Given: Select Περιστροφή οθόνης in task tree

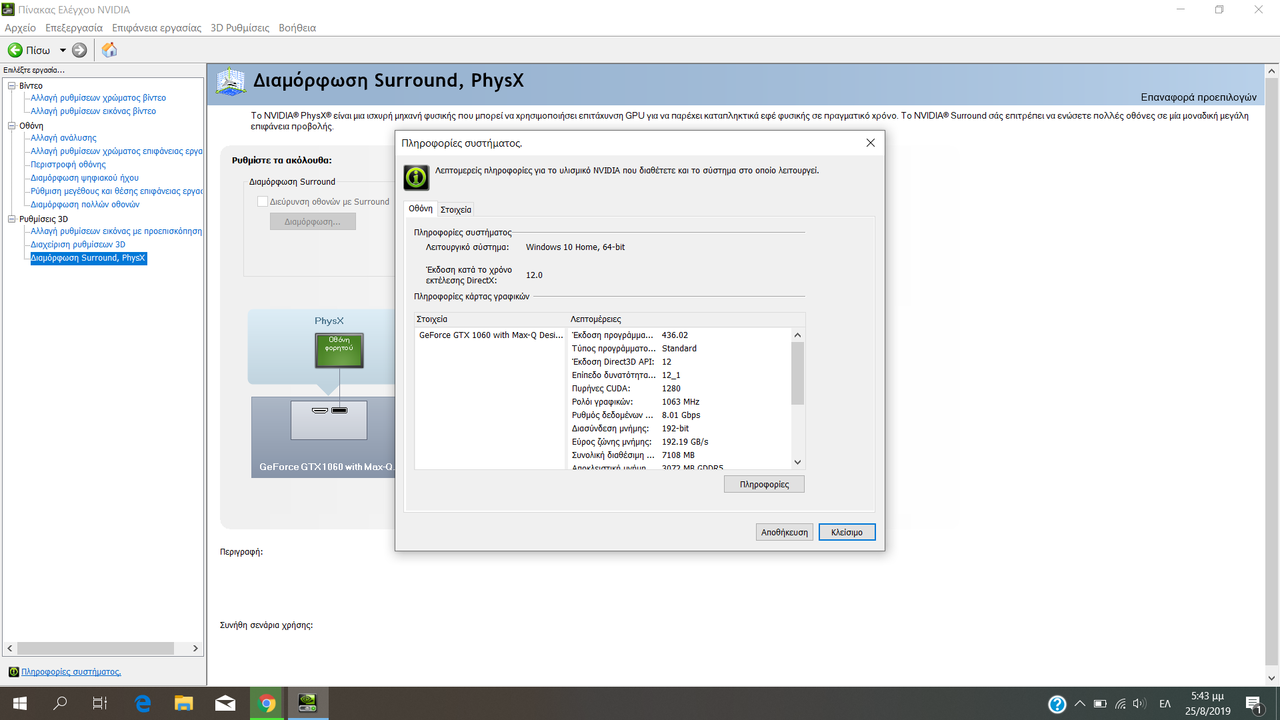Looking at the screenshot, I should [68, 164].
